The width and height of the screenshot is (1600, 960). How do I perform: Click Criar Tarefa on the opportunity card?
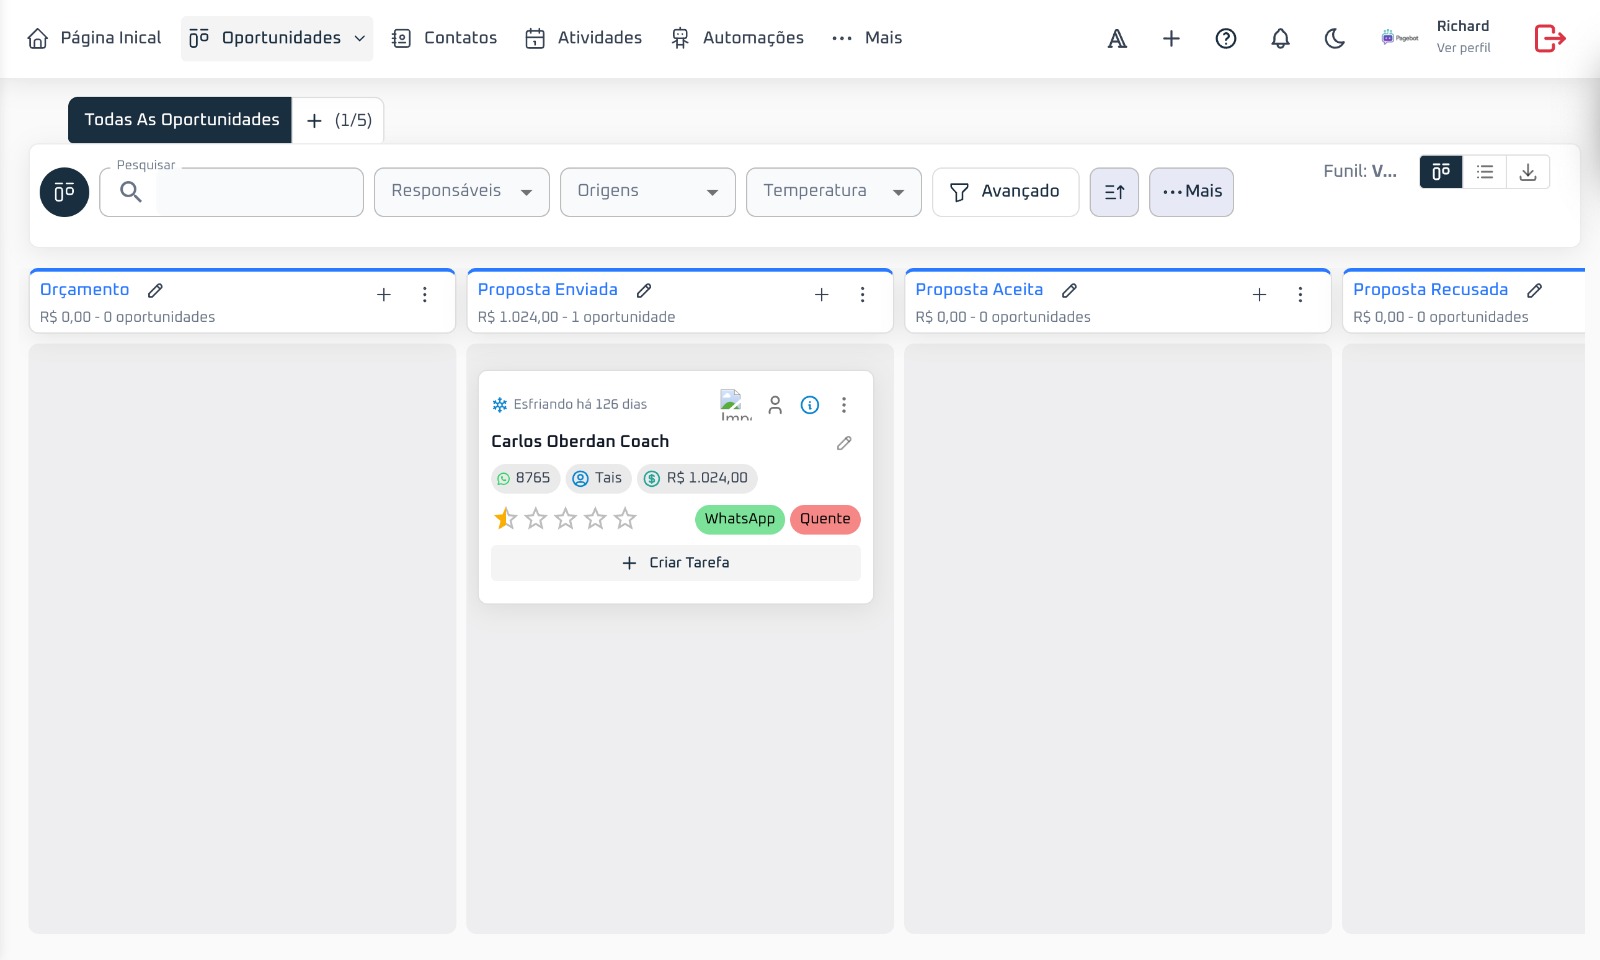[x=676, y=563]
